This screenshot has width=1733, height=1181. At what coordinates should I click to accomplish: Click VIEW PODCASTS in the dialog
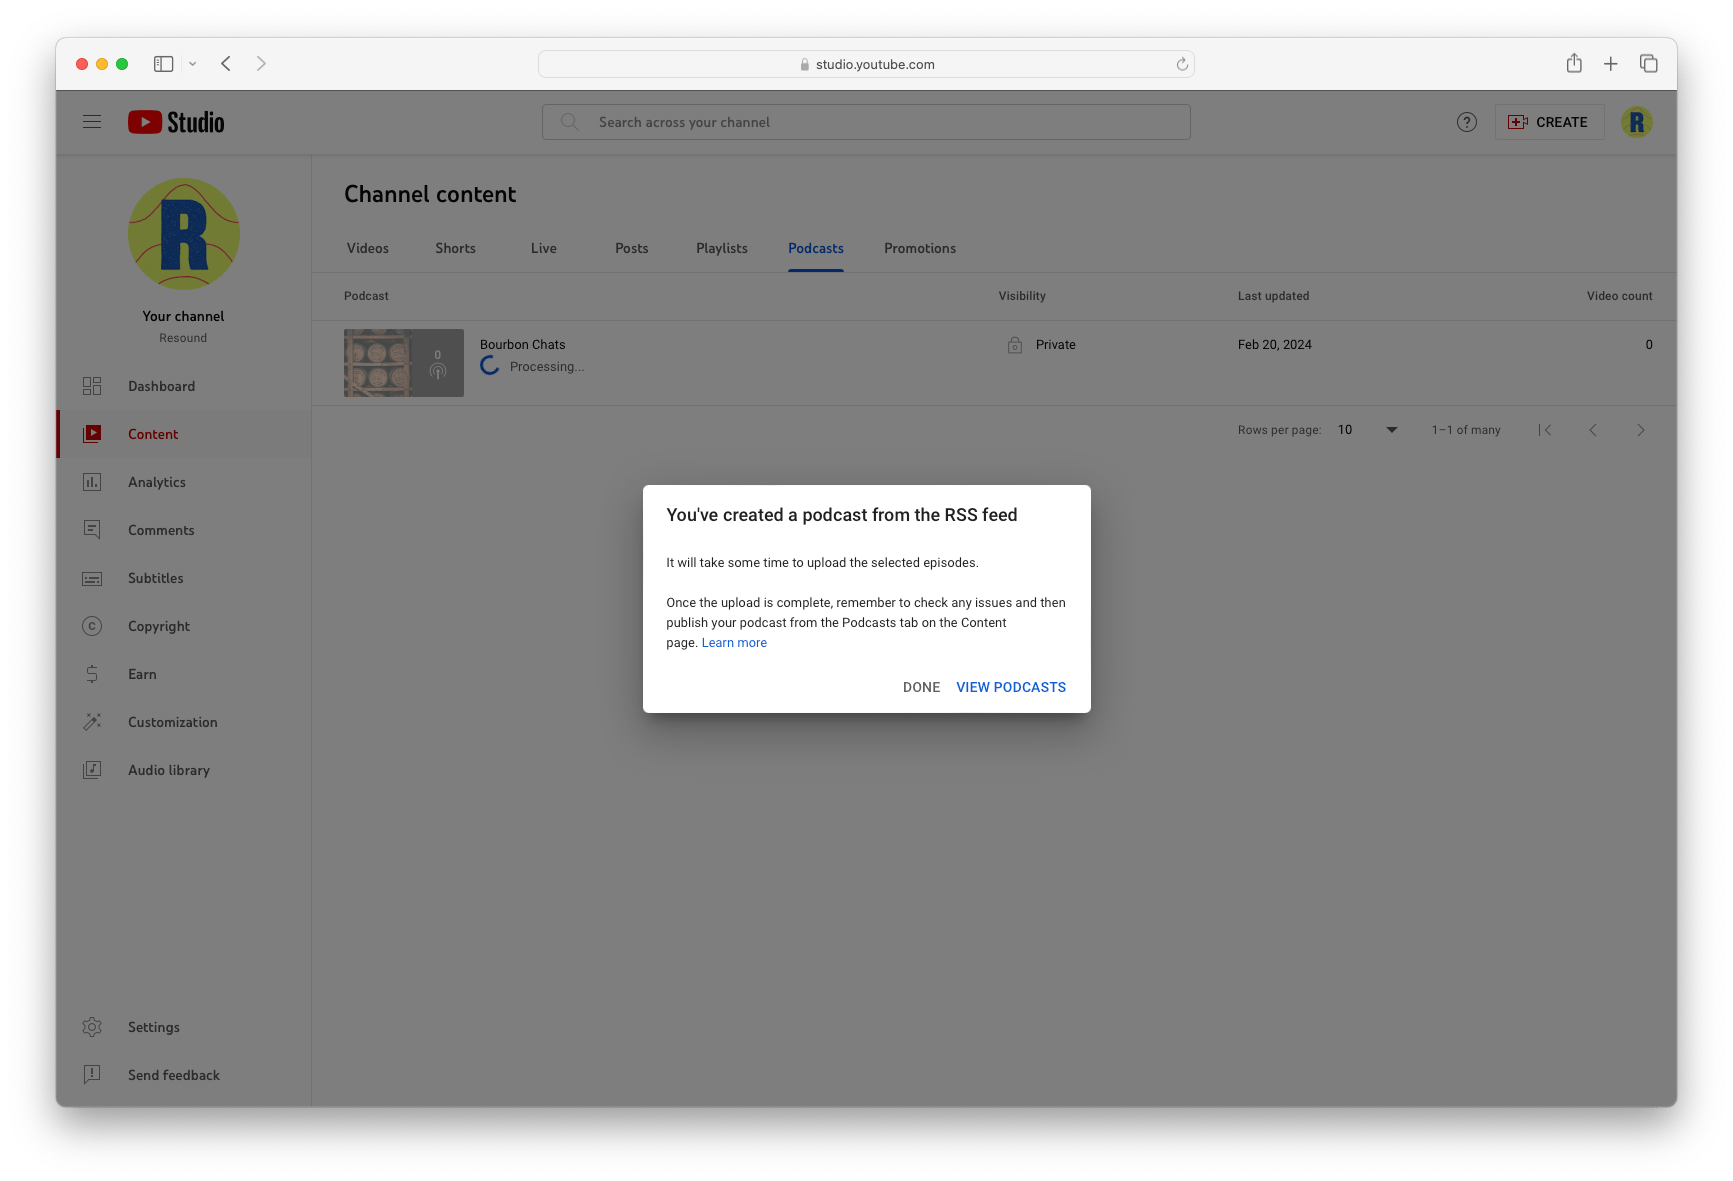[x=1011, y=687]
